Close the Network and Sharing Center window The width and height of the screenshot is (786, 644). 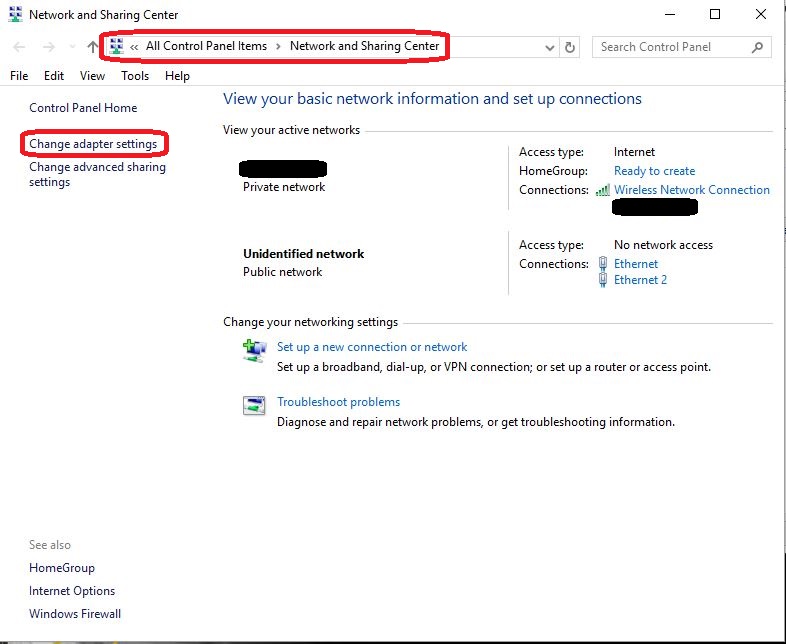(760, 15)
